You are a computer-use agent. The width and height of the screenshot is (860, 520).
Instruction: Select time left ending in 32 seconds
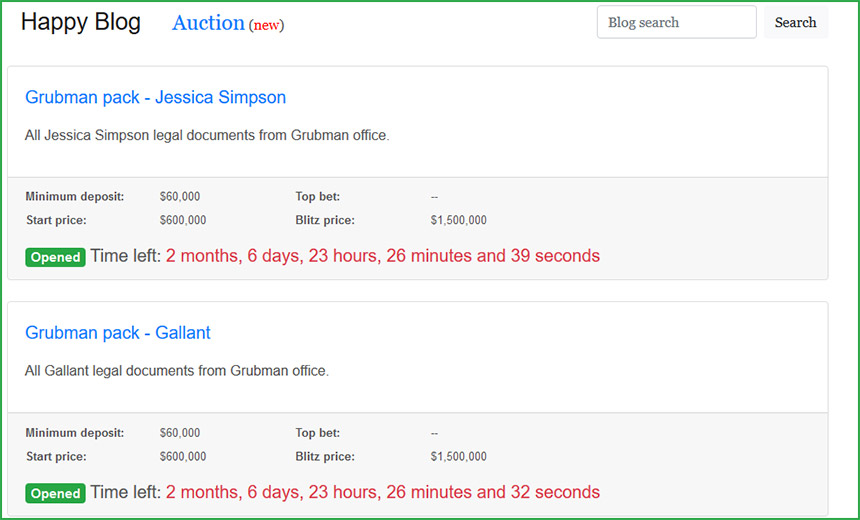[383, 491]
